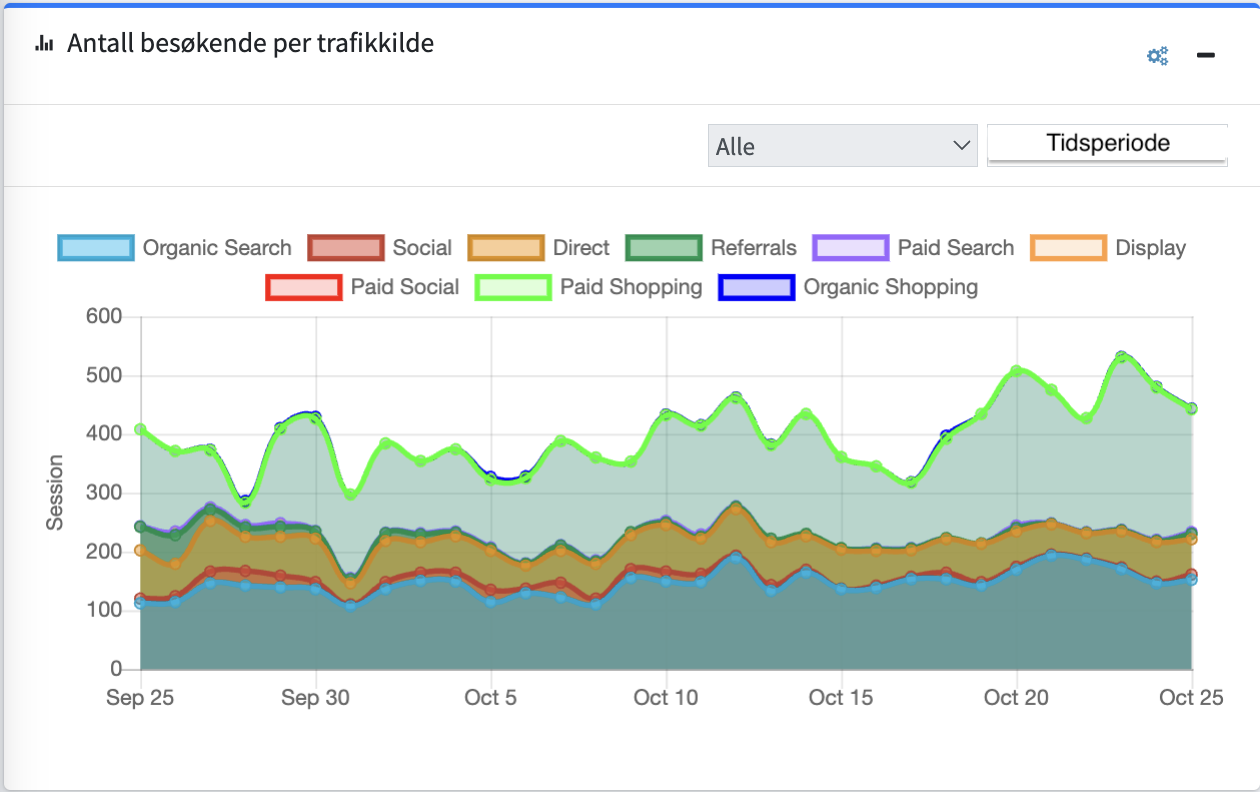Select the Paid Shopping data point at Oct 20
Viewport: 1260px width, 792px height.
(x=1016, y=371)
